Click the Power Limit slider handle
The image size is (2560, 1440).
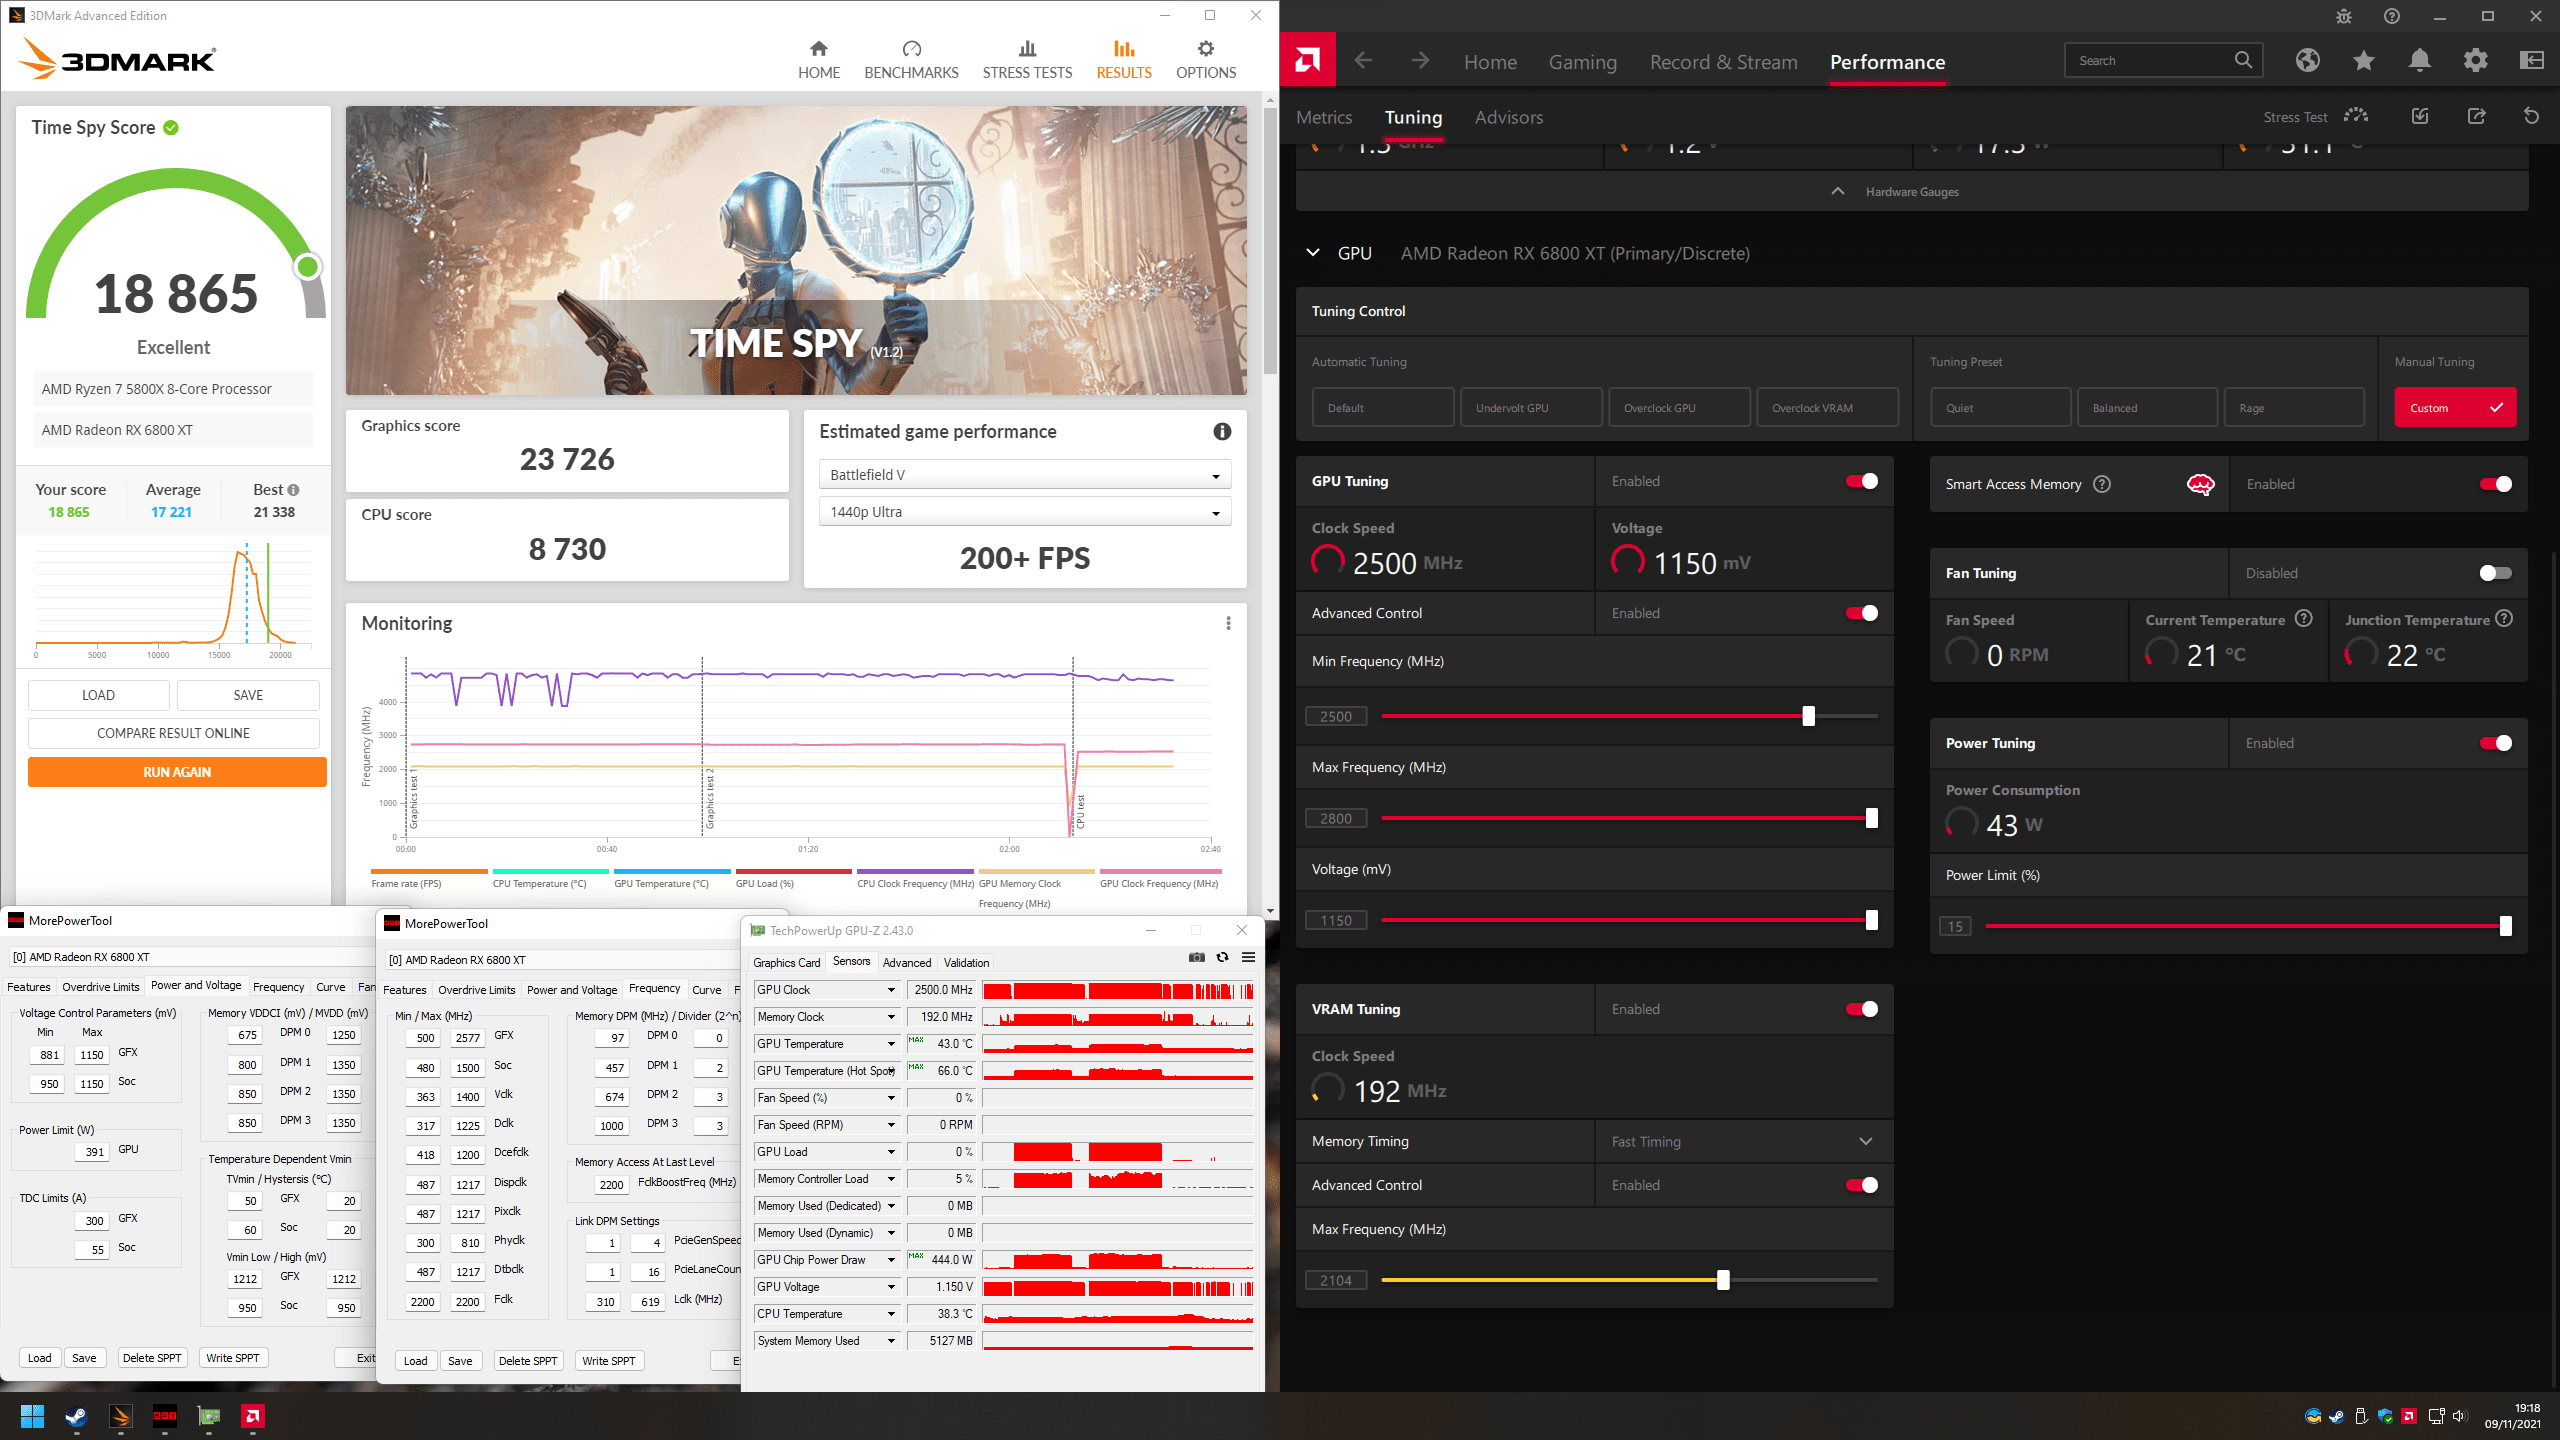2505,926
